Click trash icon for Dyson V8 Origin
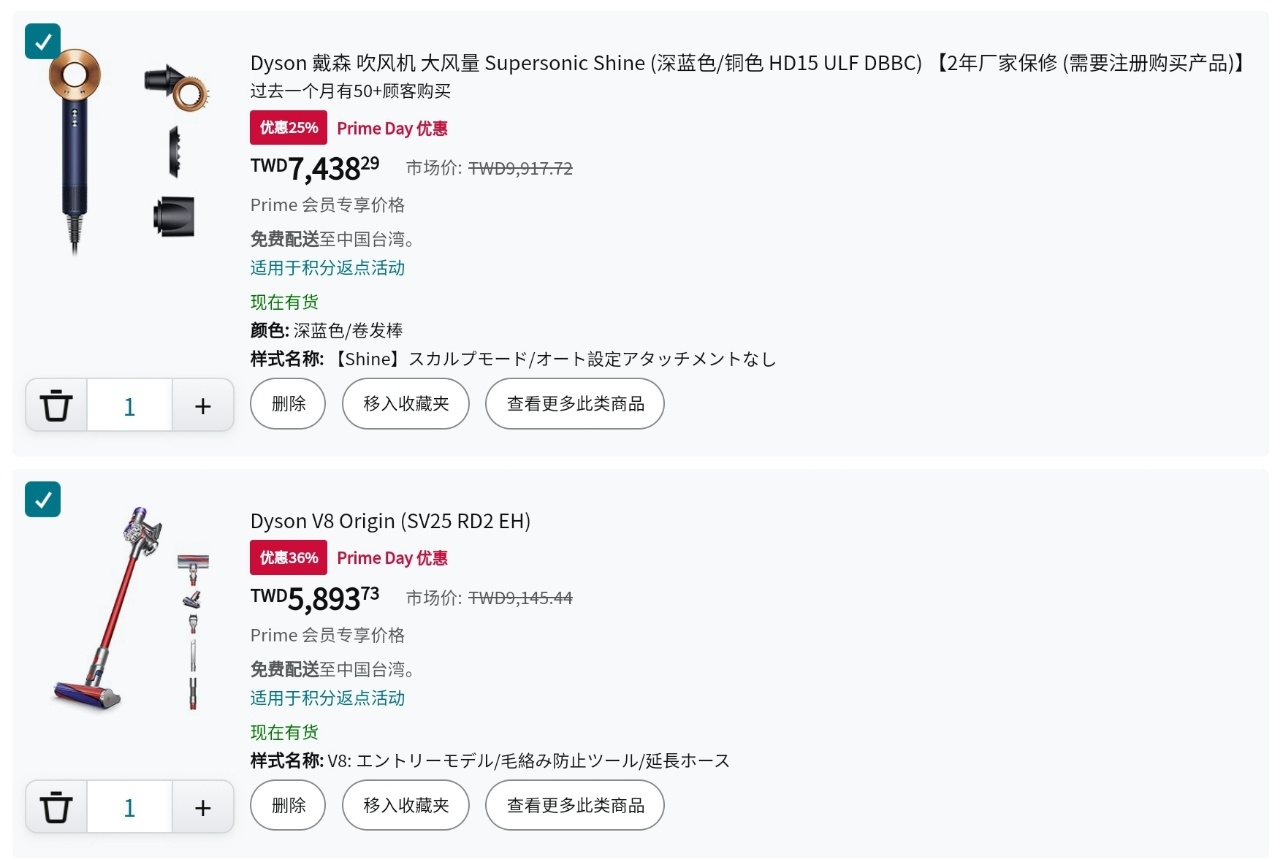This screenshot has width=1280, height=862. click(x=57, y=807)
